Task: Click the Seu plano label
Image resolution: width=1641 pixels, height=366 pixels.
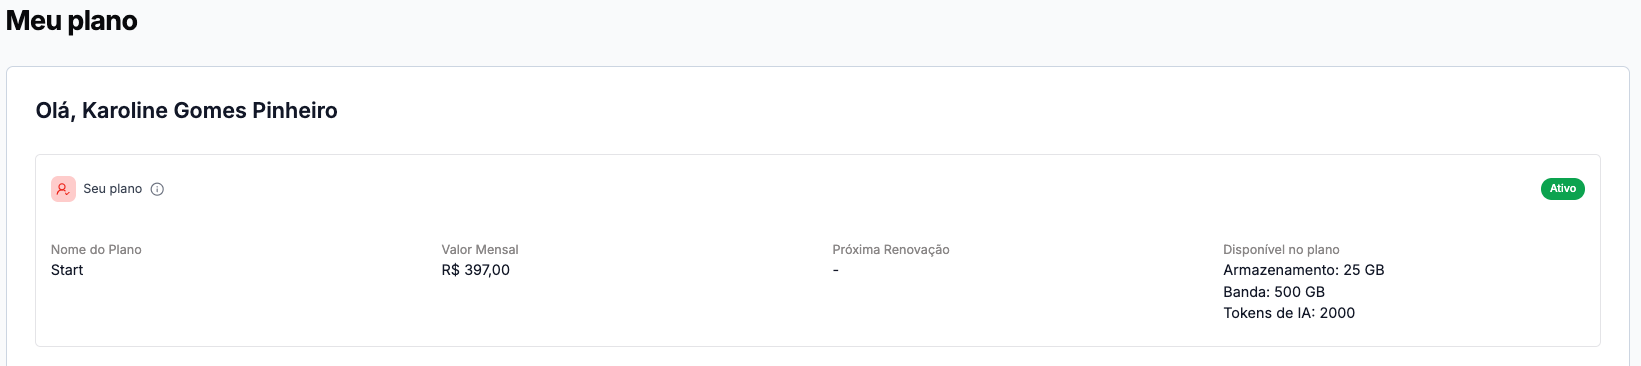Action: 112,189
